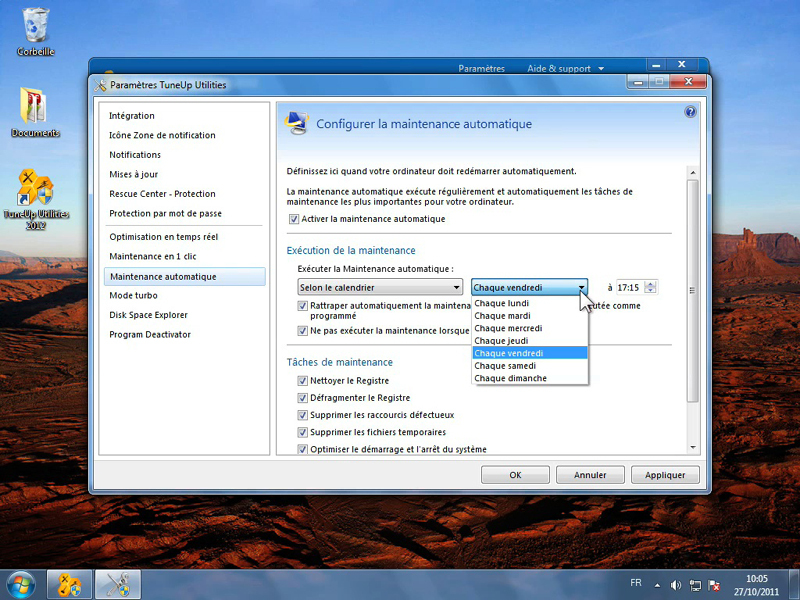
Task: Open Paramètres in the background window
Action: [x=481, y=68]
